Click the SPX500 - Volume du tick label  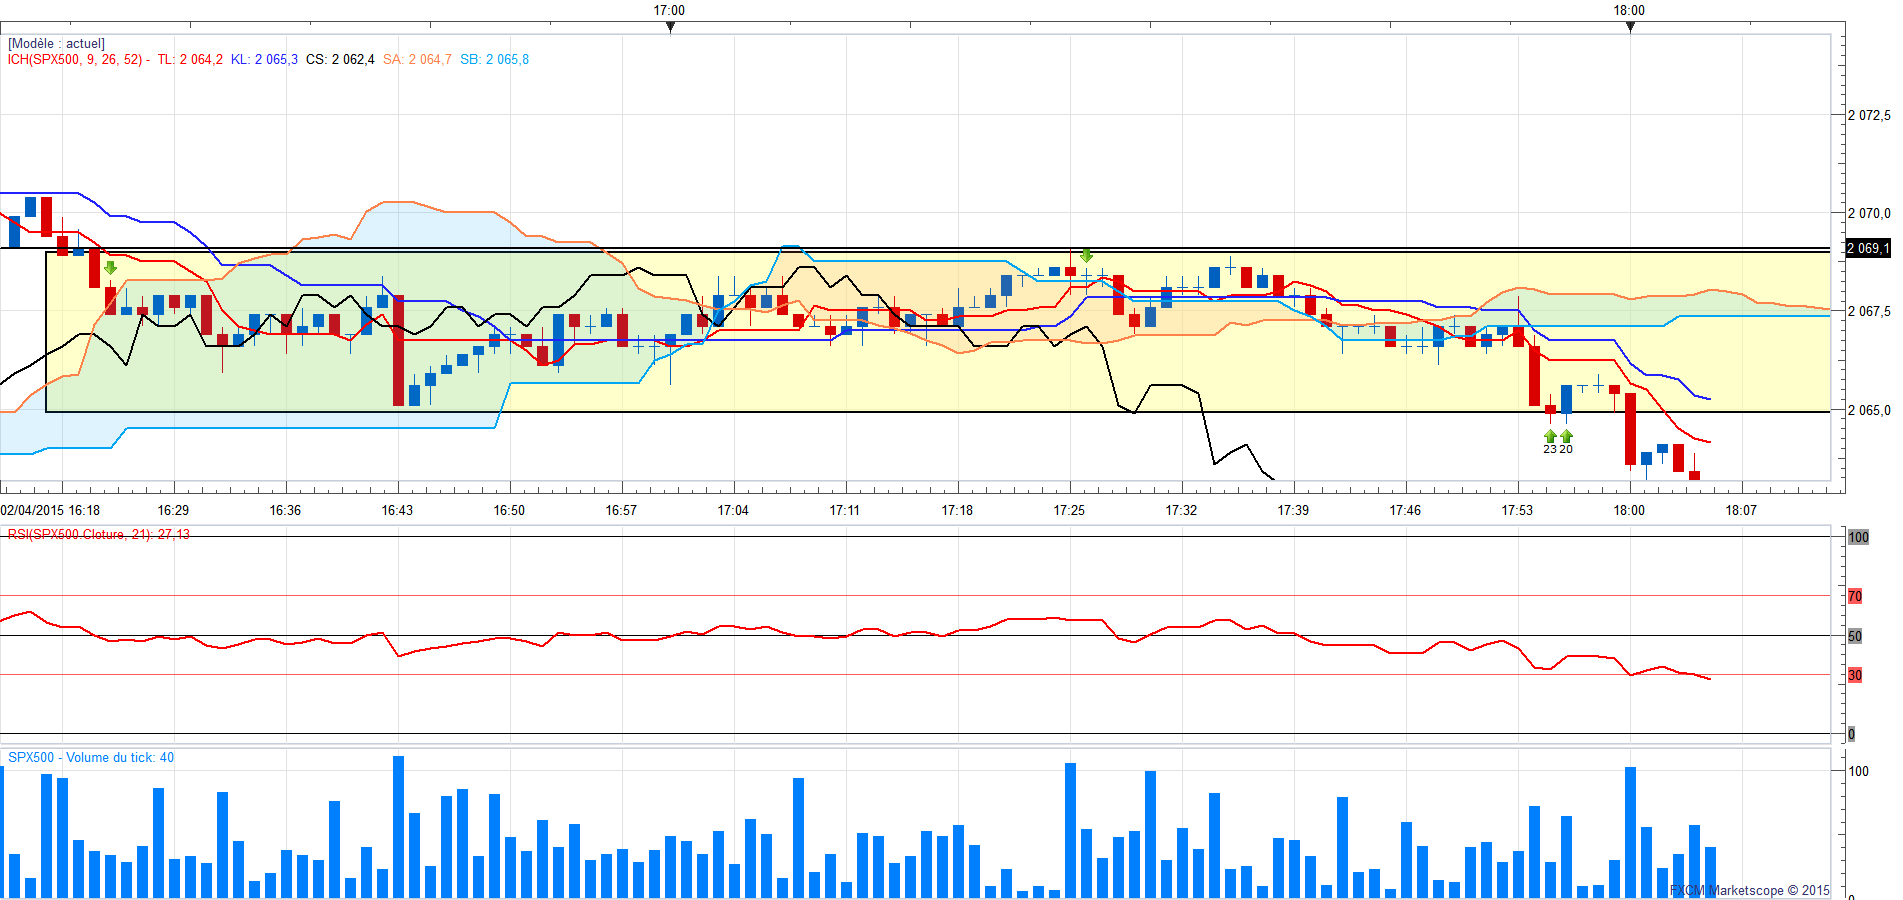pyautogui.click(x=91, y=757)
